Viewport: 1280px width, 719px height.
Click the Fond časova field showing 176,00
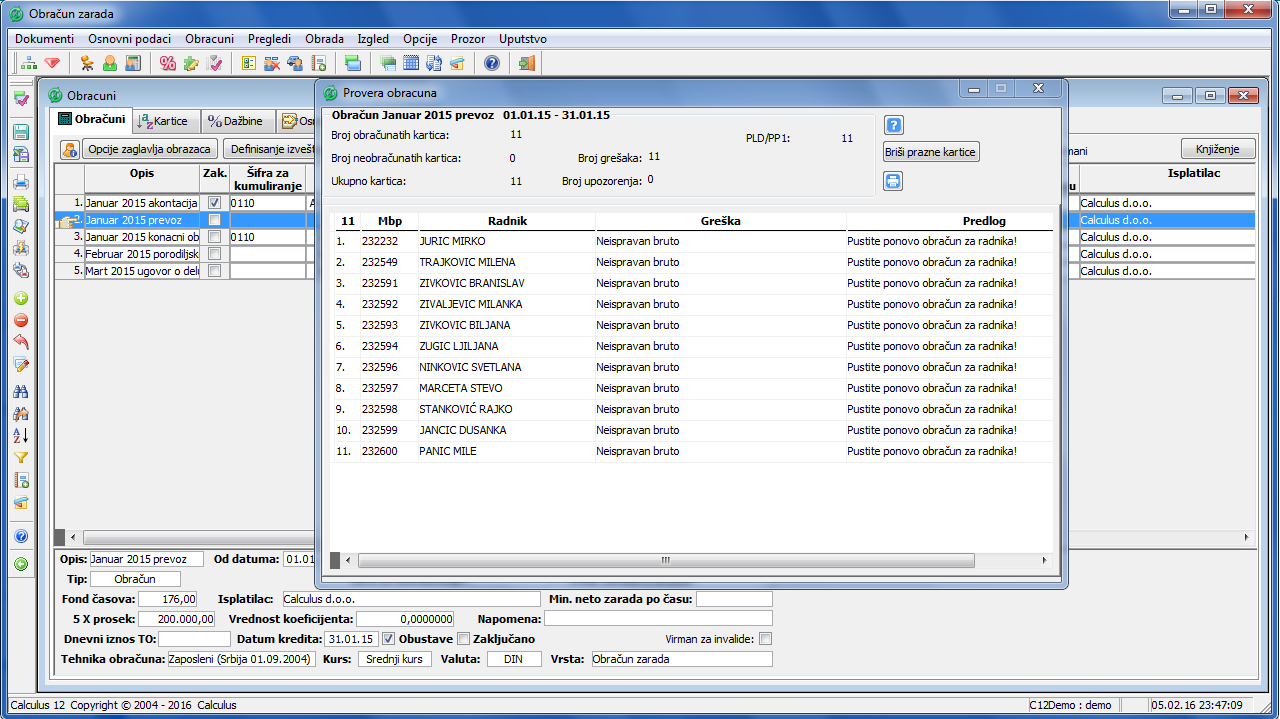pos(168,599)
